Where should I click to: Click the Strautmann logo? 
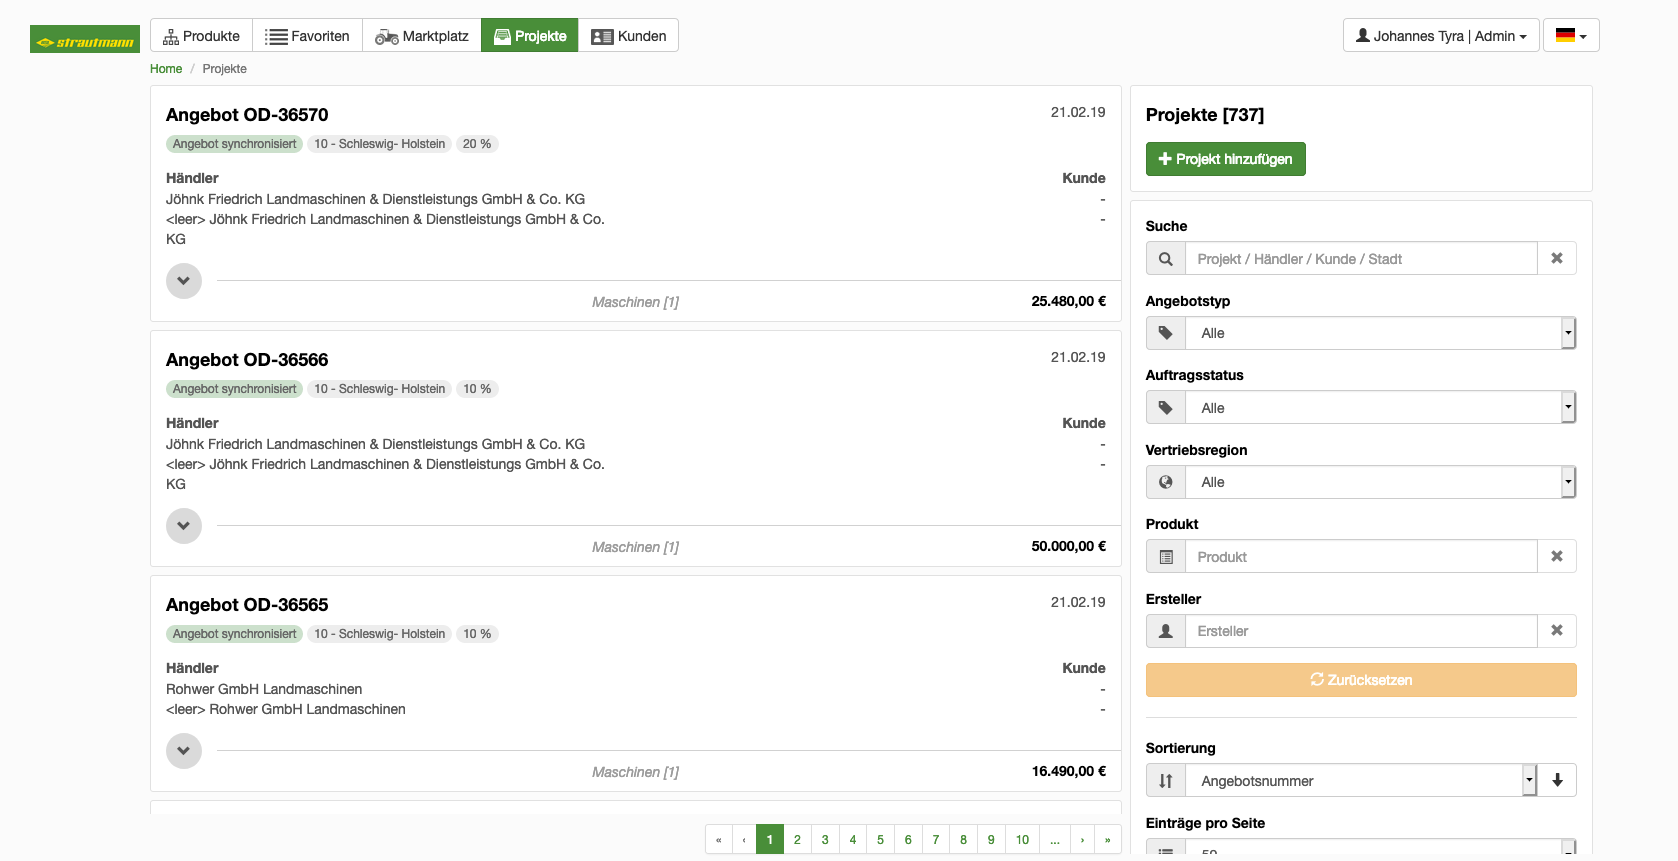coord(85,39)
